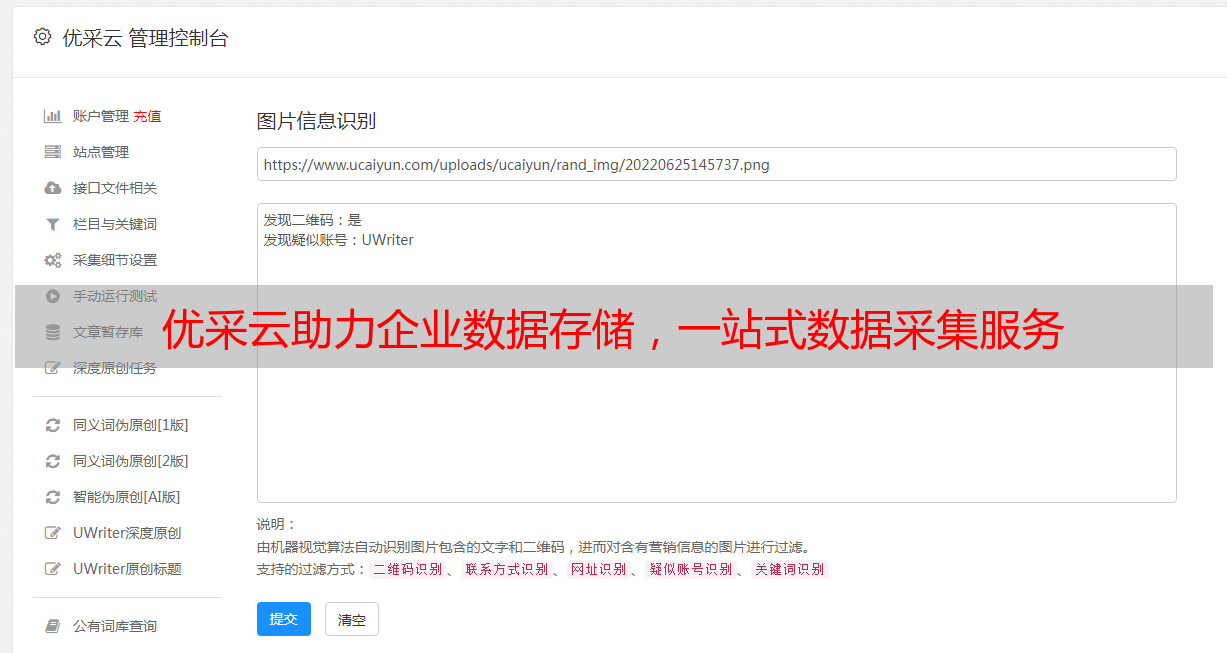The width and height of the screenshot is (1227, 653).
Task: Click the 图片信息识别 heading
Action: pos(316,121)
